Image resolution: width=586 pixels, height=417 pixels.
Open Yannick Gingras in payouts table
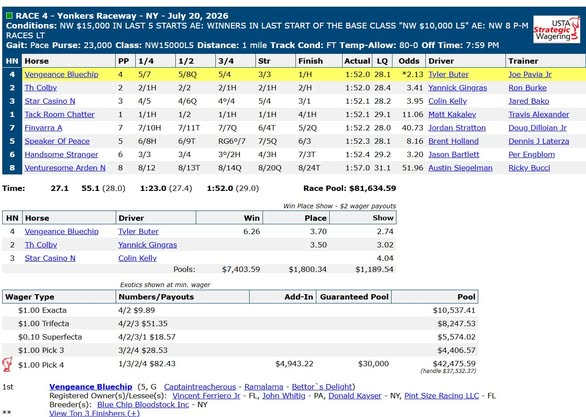pyautogui.click(x=148, y=245)
